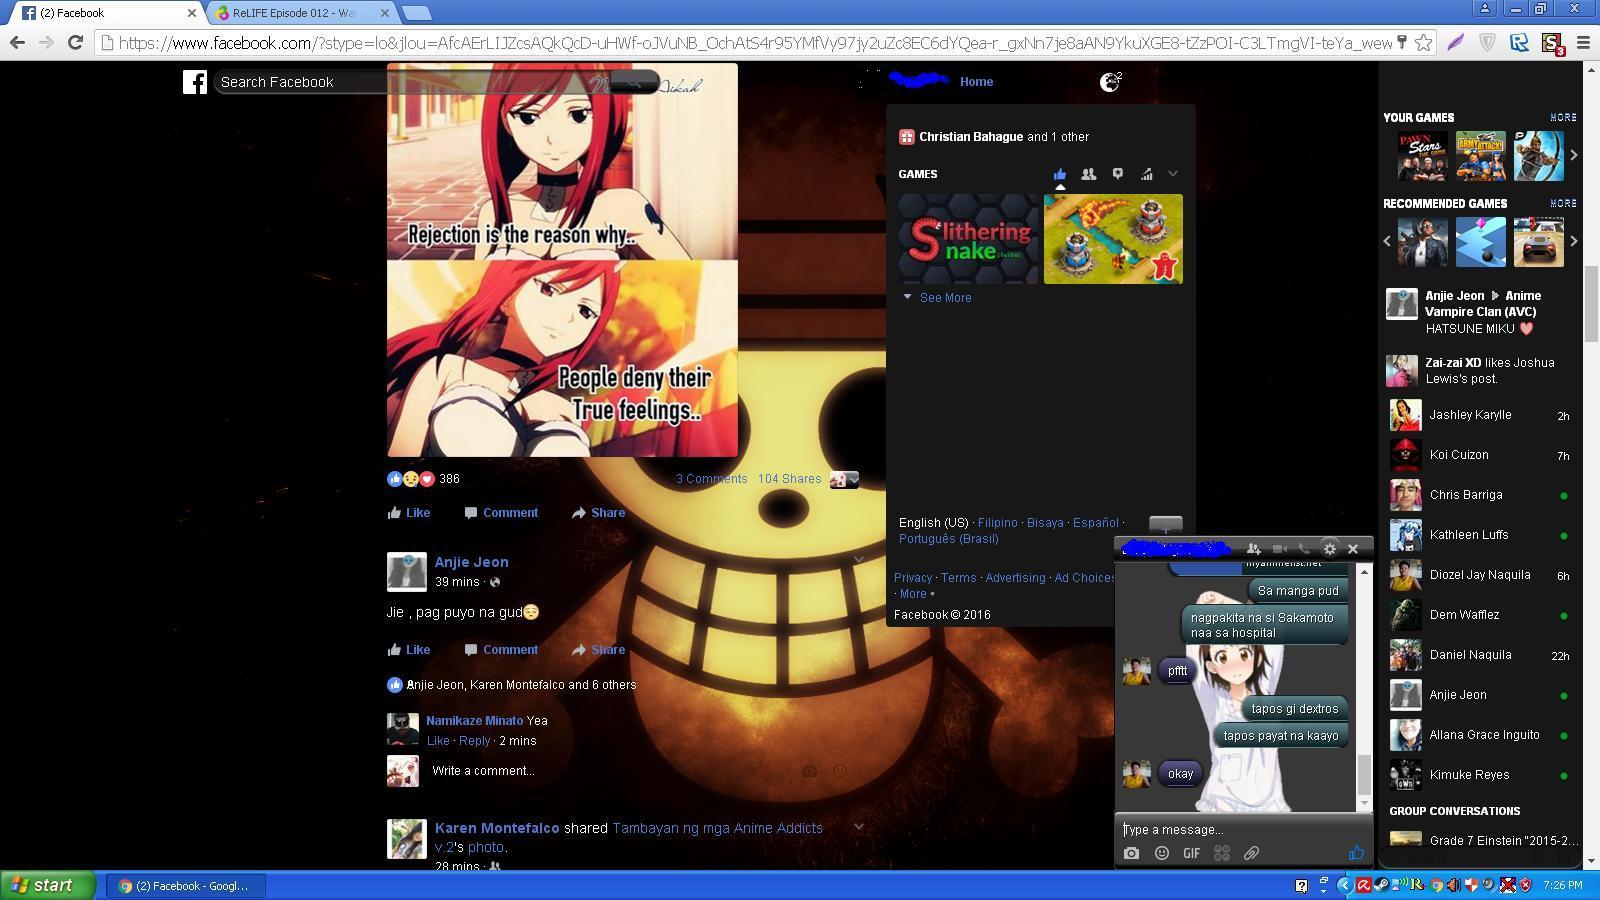
Task: Open the emoji picker in chat
Action: (x=1162, y=853)
